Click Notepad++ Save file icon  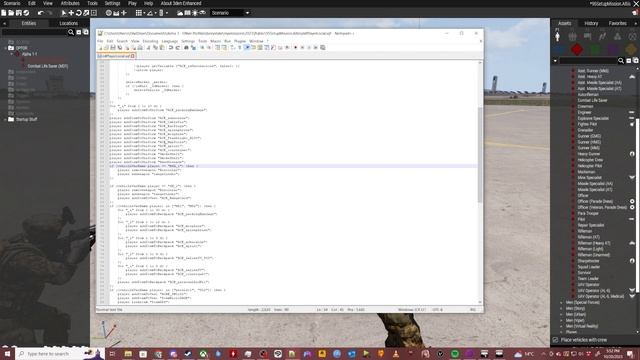[x=113, y=48]
